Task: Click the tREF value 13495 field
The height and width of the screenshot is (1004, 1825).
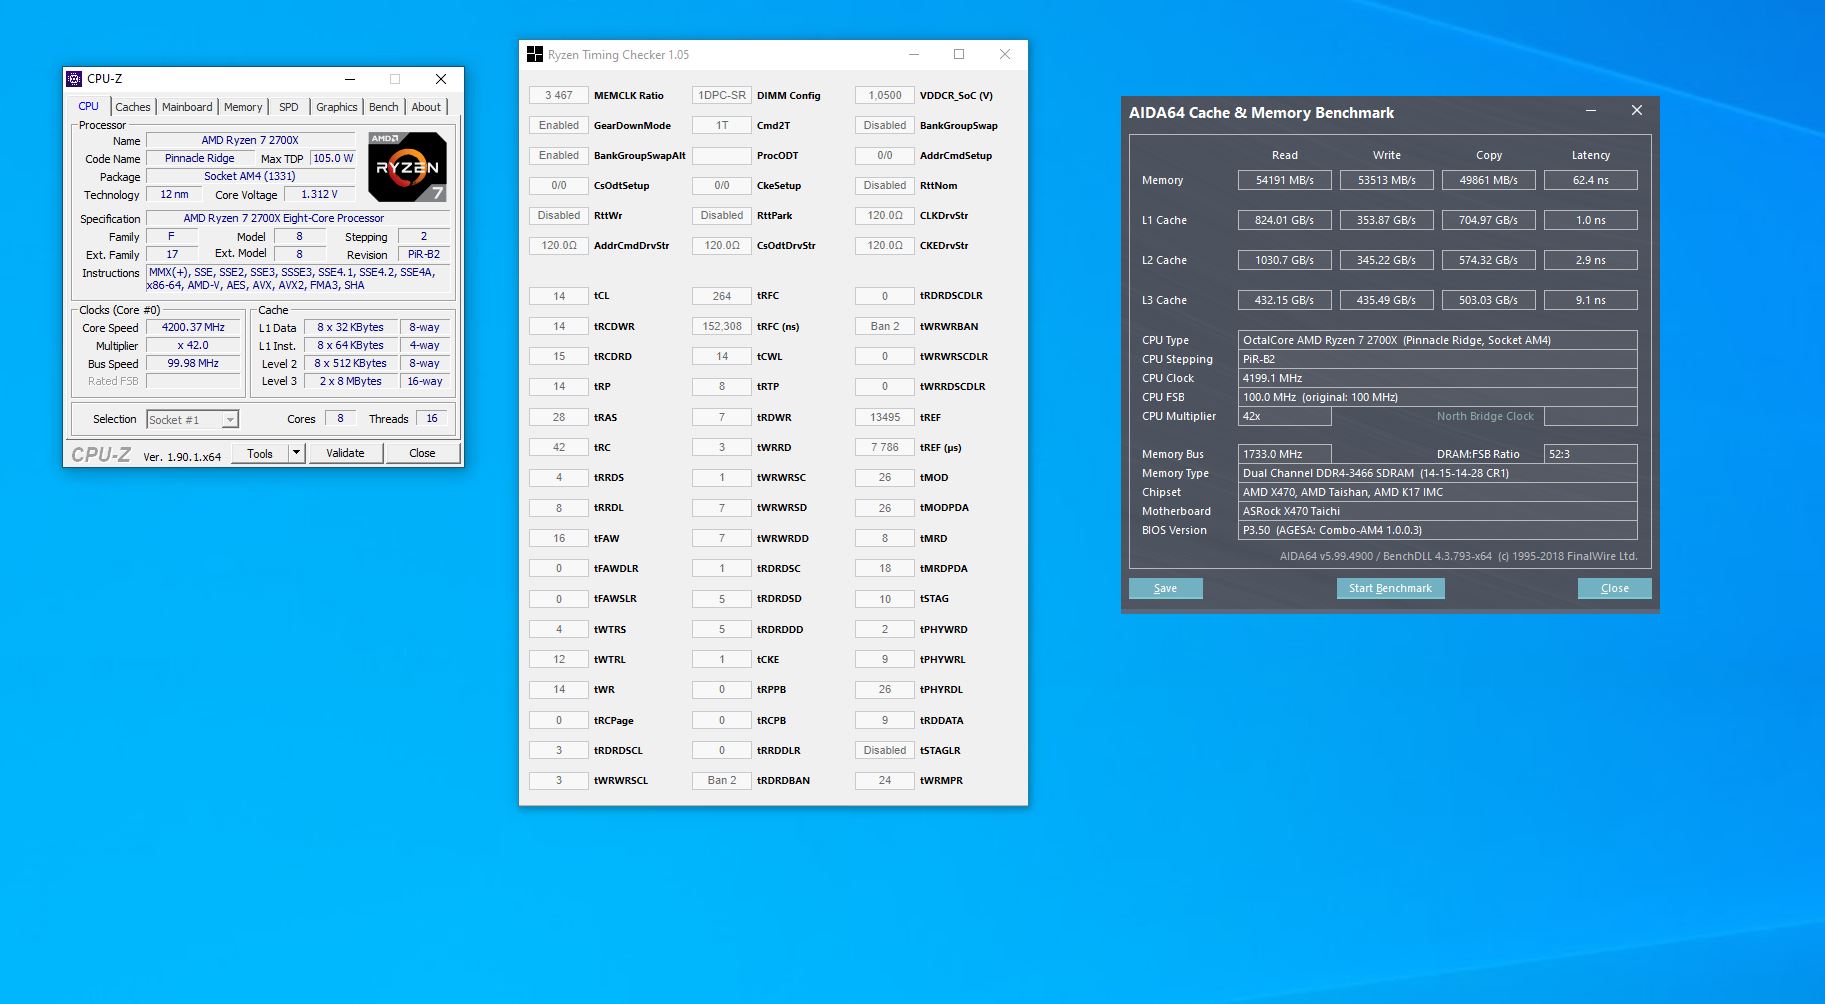Action: pos(885,418)
